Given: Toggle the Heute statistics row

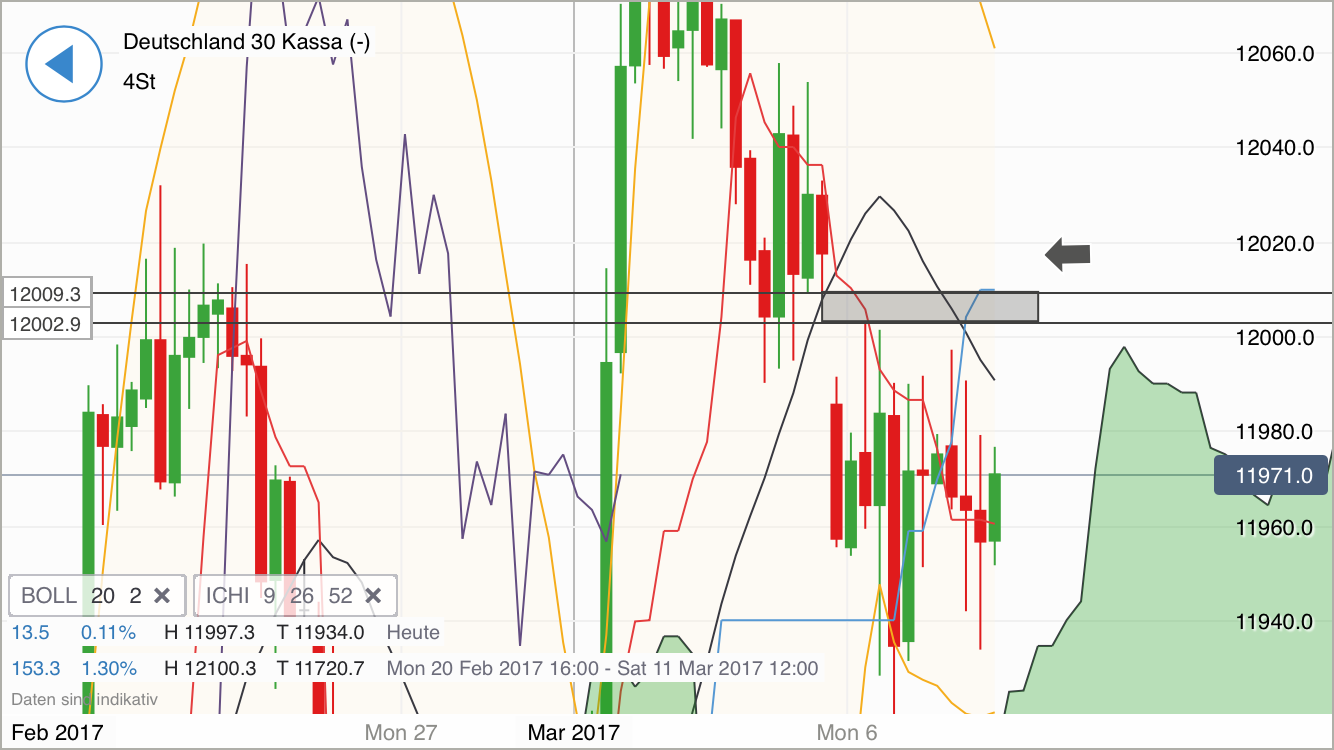Looking at the screenshot, I should [413, 632].
